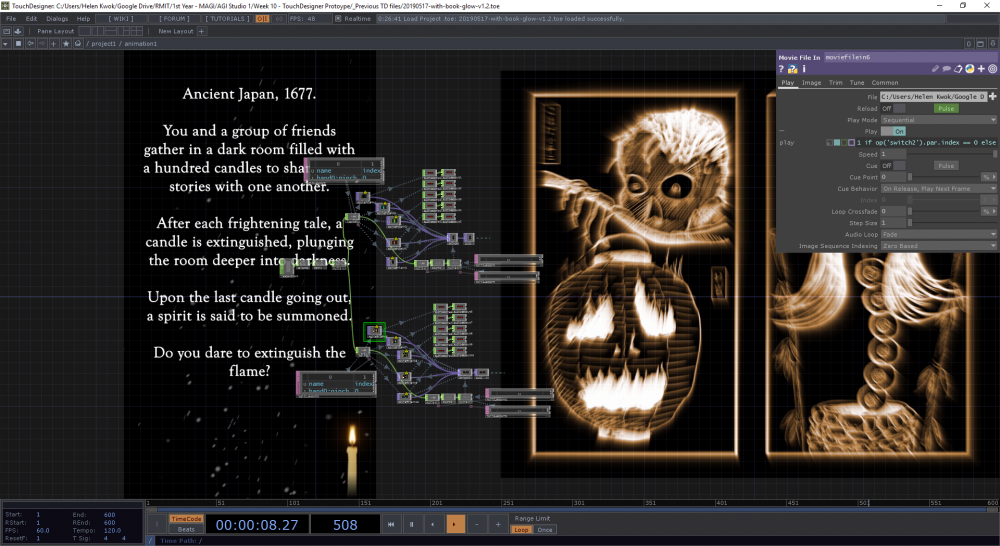The image size is (1000, 546).
Task: Click the second icon in the pane layout toolbar
Action: (x=18, y=31)
